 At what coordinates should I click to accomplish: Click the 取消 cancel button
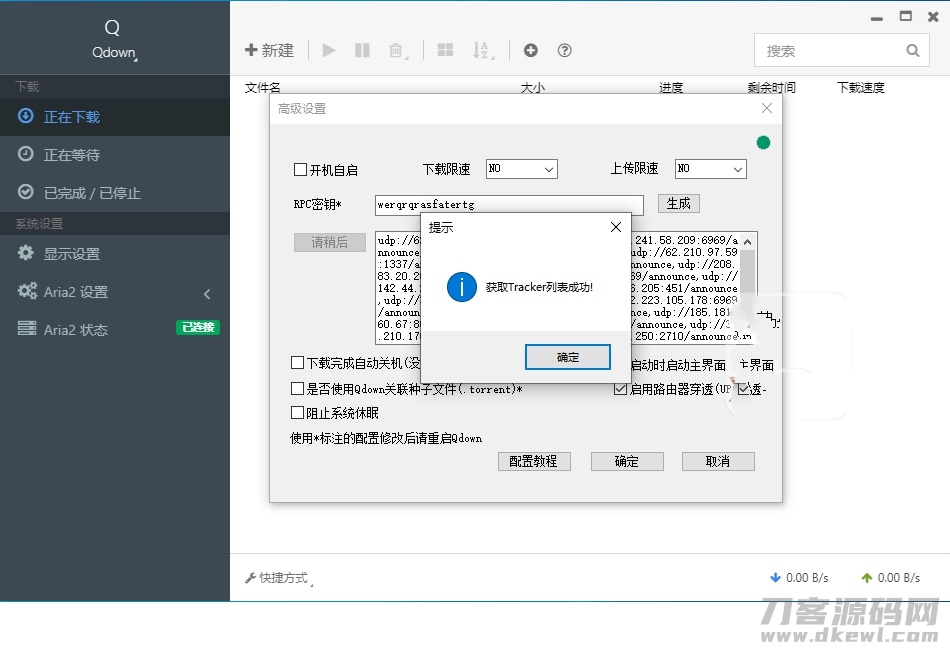pos(718,461)
